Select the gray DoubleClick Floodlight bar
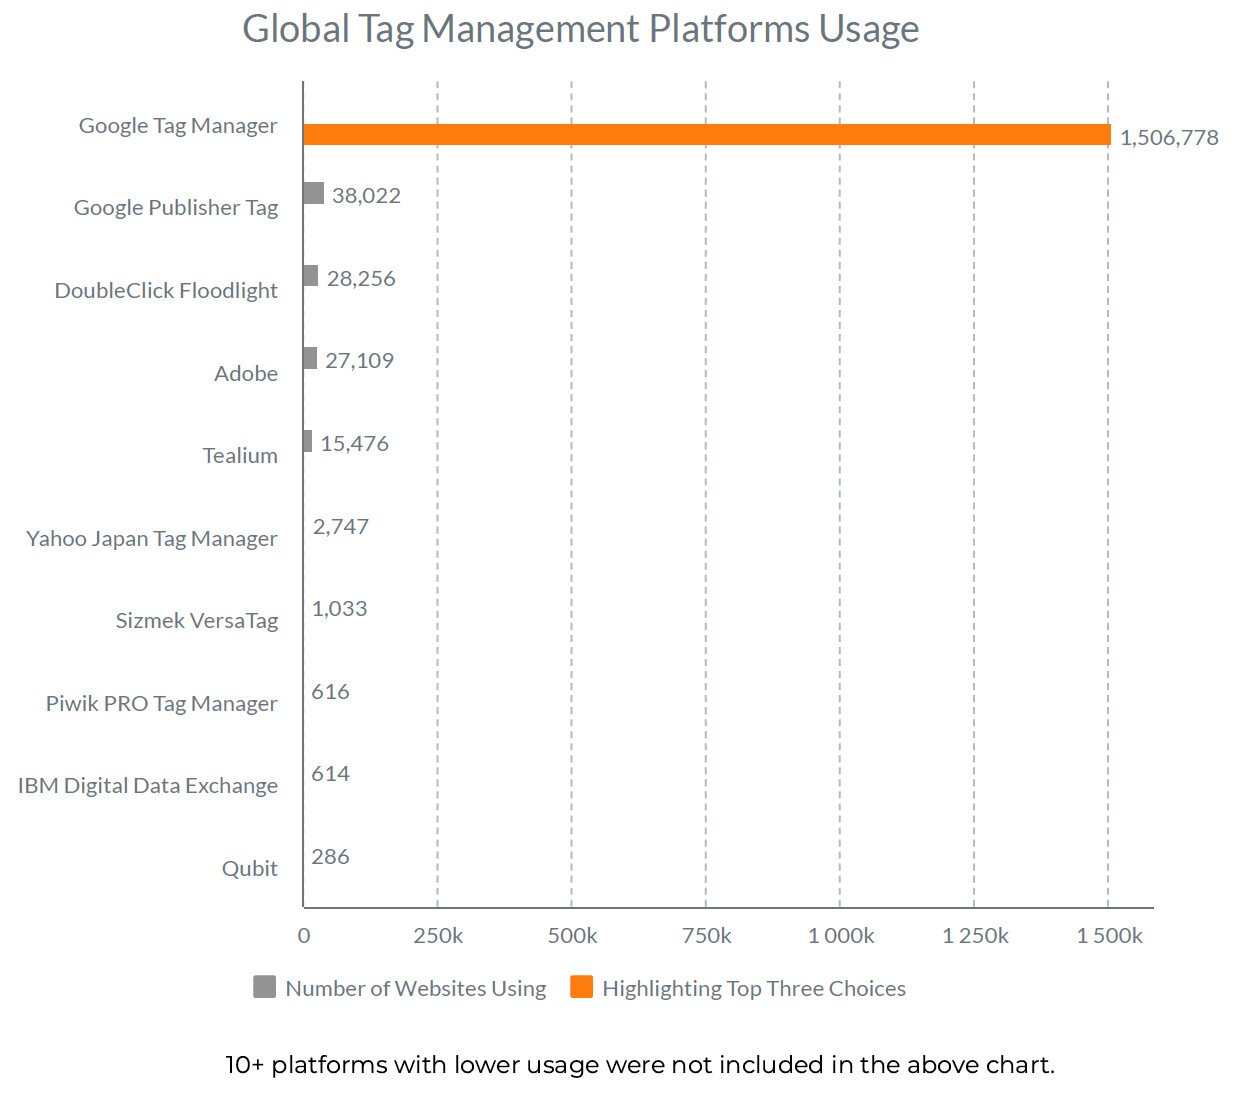The image size is (1252, 1112). (x=311, y=276)
